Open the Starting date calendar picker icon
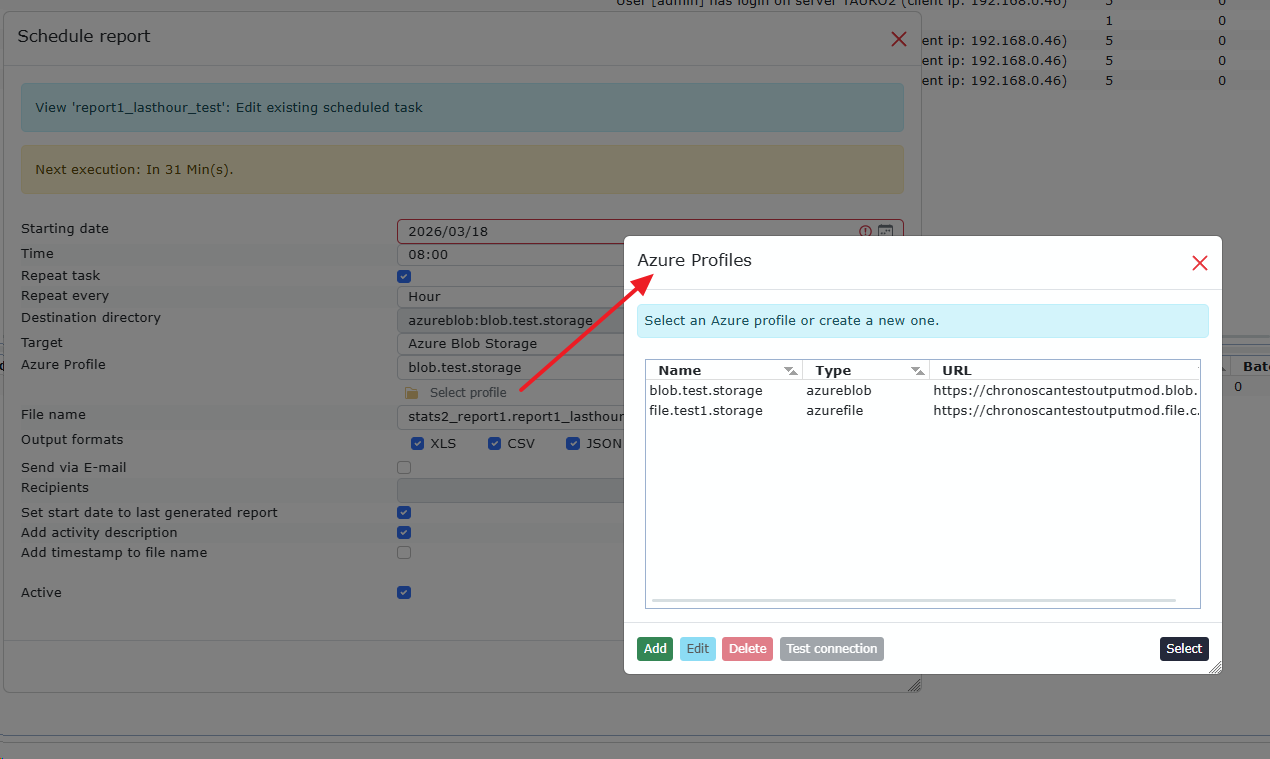The width and height of the screenshot is (1270, 759). click(885, 231)
